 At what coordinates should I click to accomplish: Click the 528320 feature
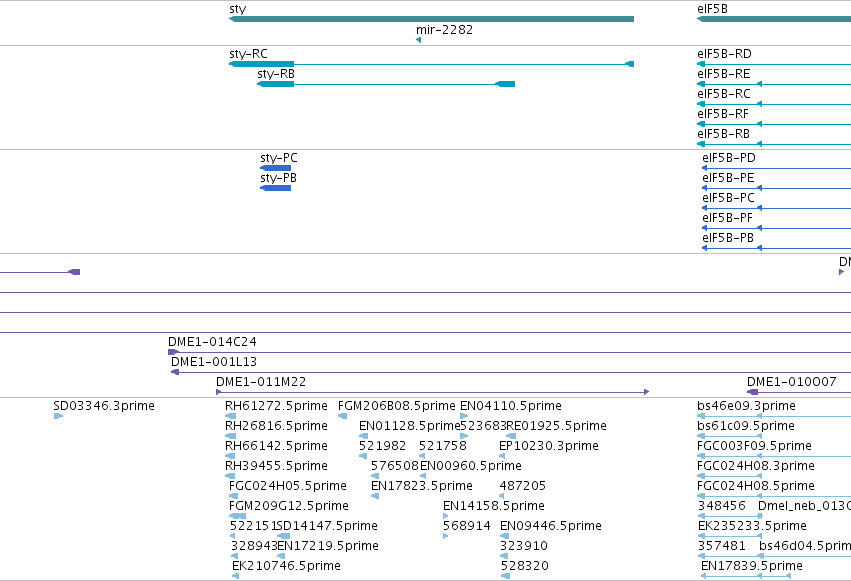[505, 576]
